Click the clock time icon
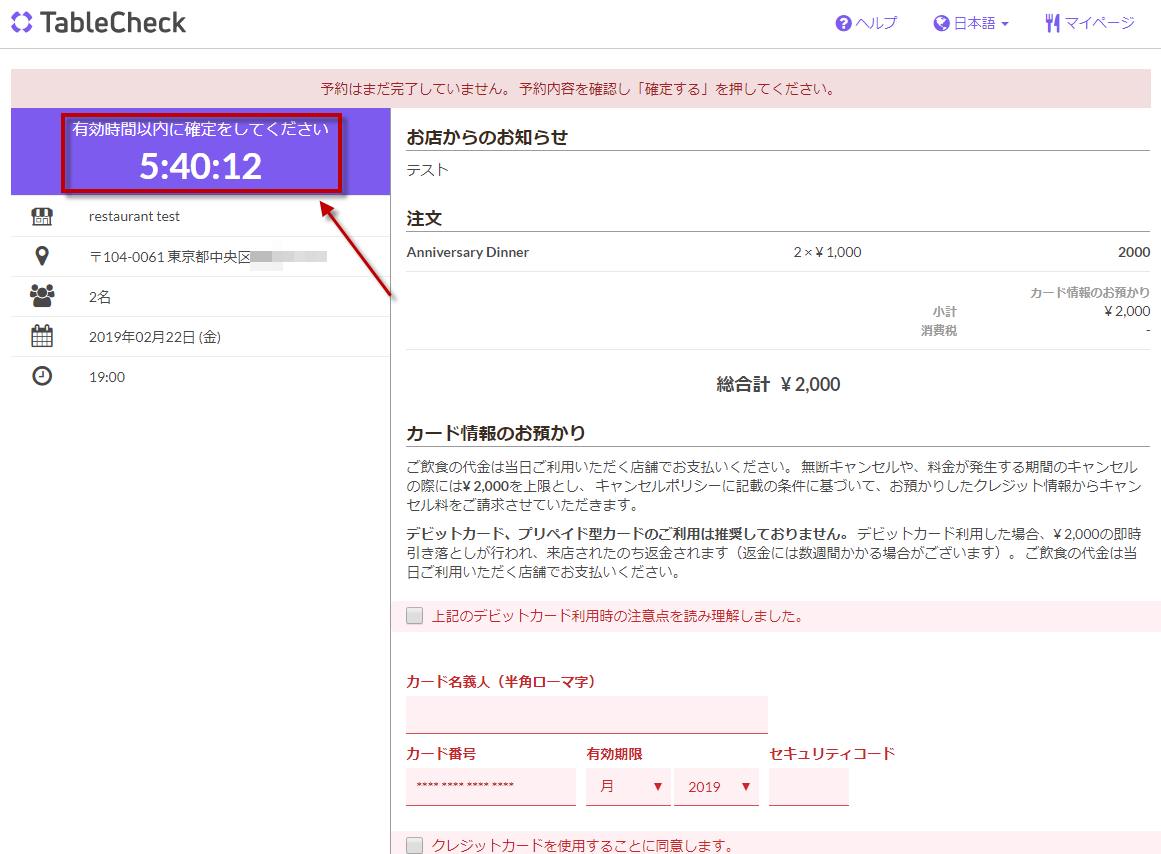1161x854 pixels. [41, 377]
